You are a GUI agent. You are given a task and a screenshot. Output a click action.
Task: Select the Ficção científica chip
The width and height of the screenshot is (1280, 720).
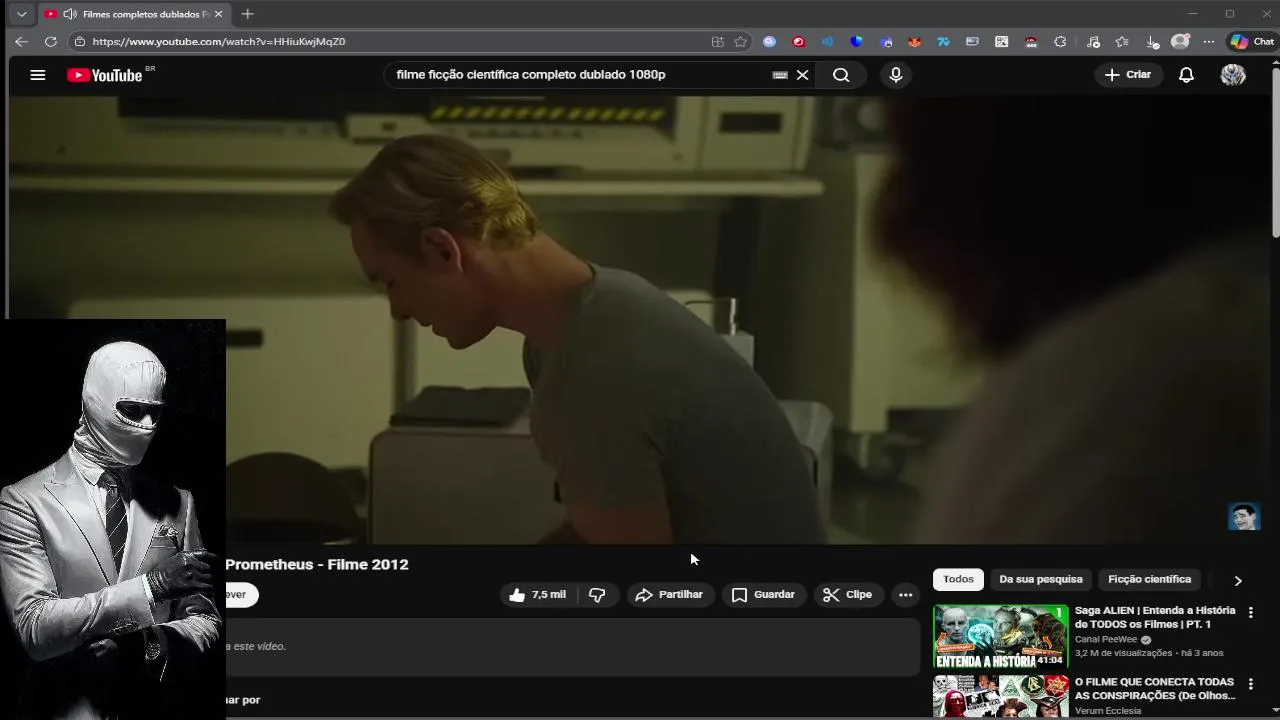(x=1149, y=580)
